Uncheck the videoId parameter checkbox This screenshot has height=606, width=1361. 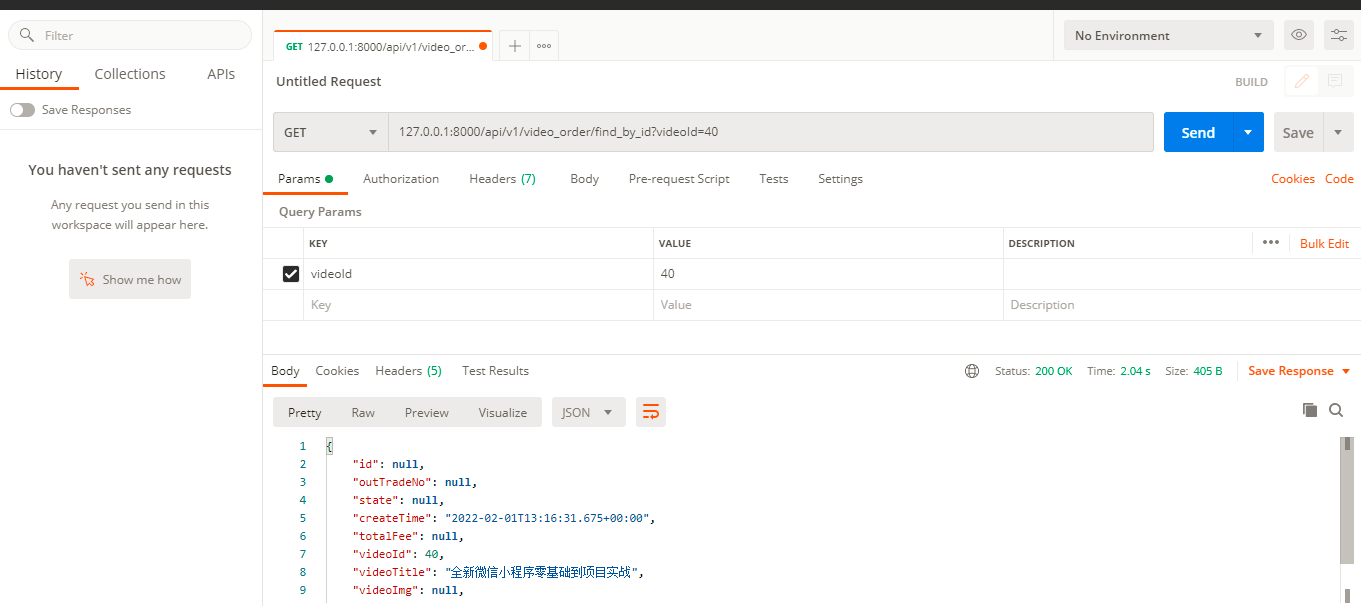pyautogui.click(x=291, y=274)
